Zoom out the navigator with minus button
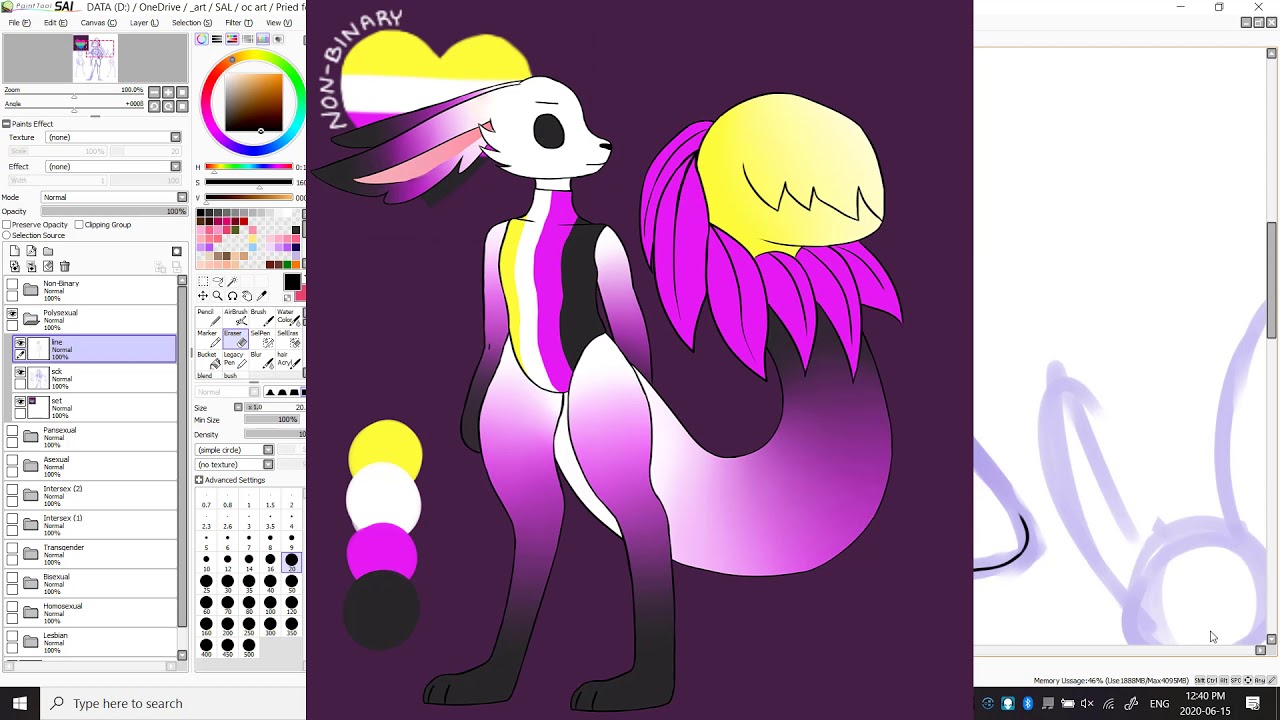The width and height of the screenshot is (1280, 720). coord(154,92)
